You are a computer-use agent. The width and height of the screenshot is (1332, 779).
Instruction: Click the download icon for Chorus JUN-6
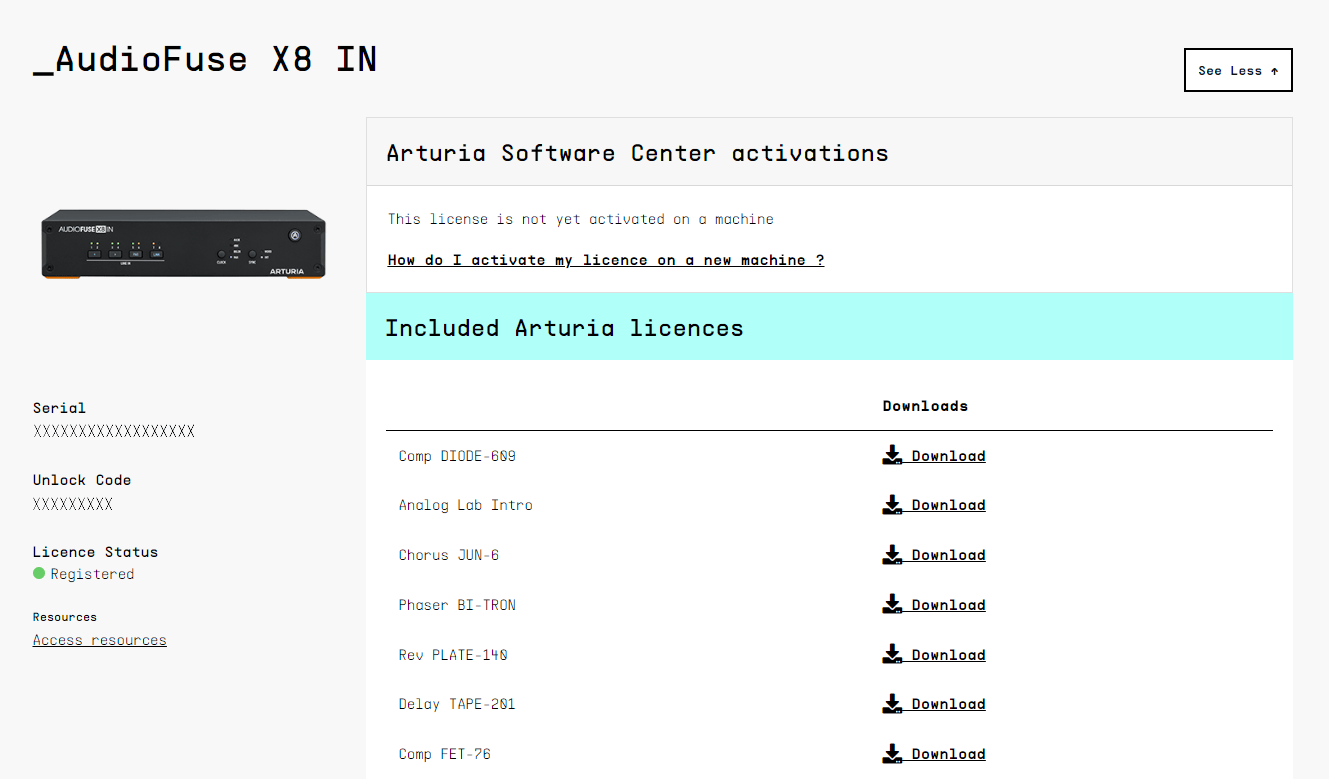pyautogui.click(x=892, y=555)
